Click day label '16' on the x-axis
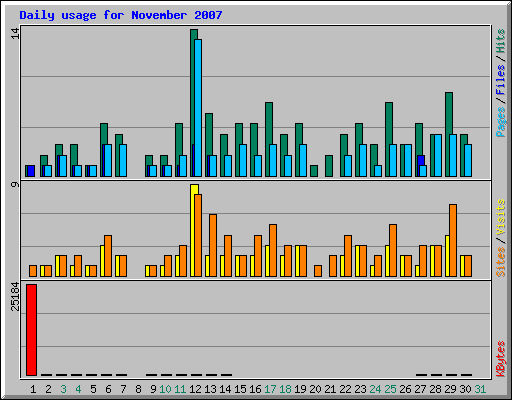512x400 pixels. click(255, 389)
